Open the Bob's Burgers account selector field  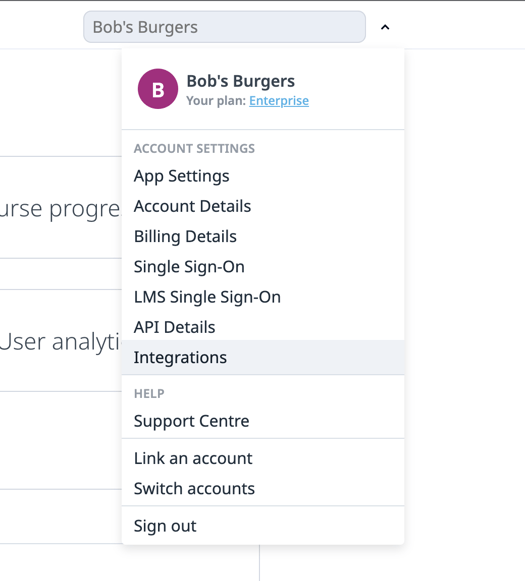point(225,27)
